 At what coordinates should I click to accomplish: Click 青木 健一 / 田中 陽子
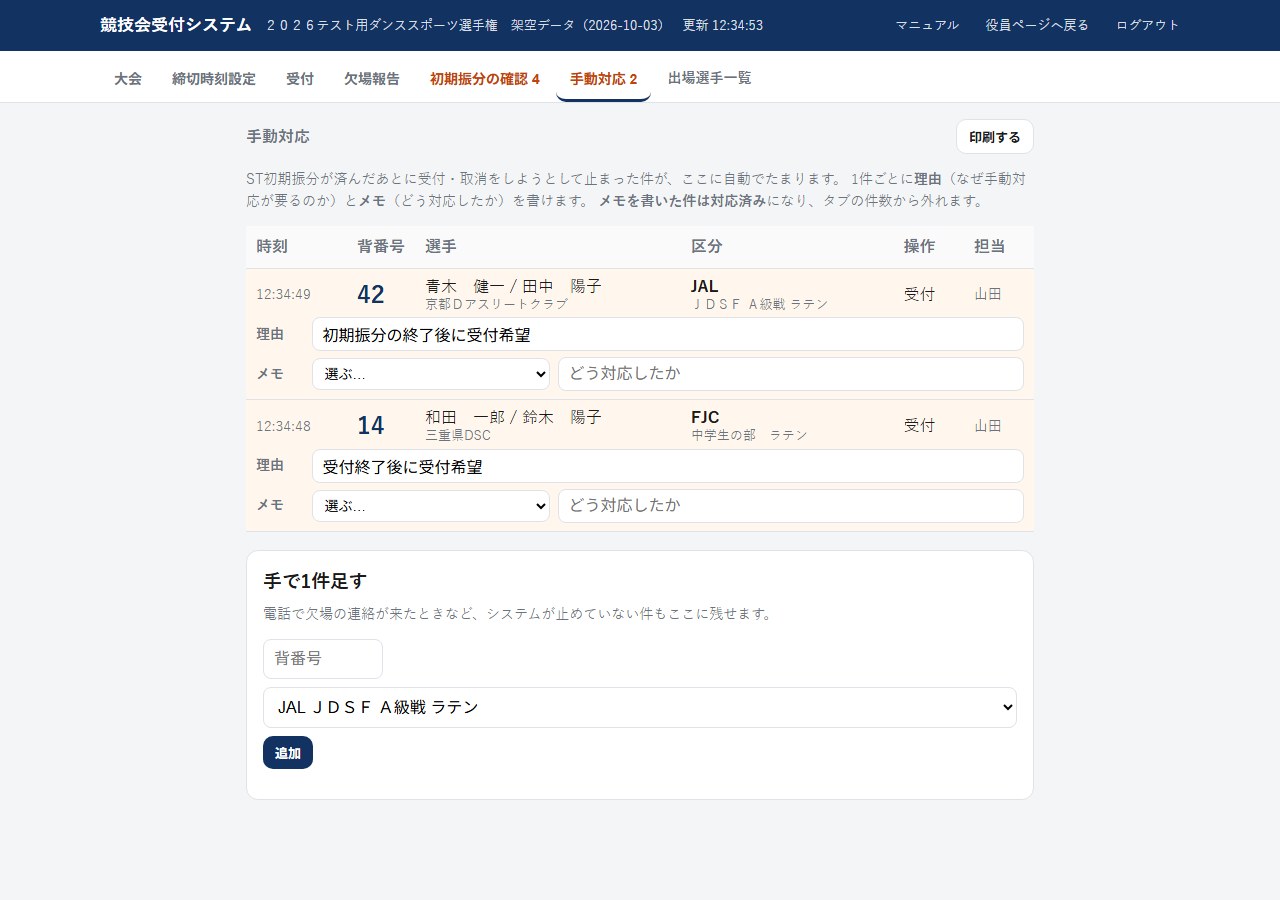tap(513, 286)
